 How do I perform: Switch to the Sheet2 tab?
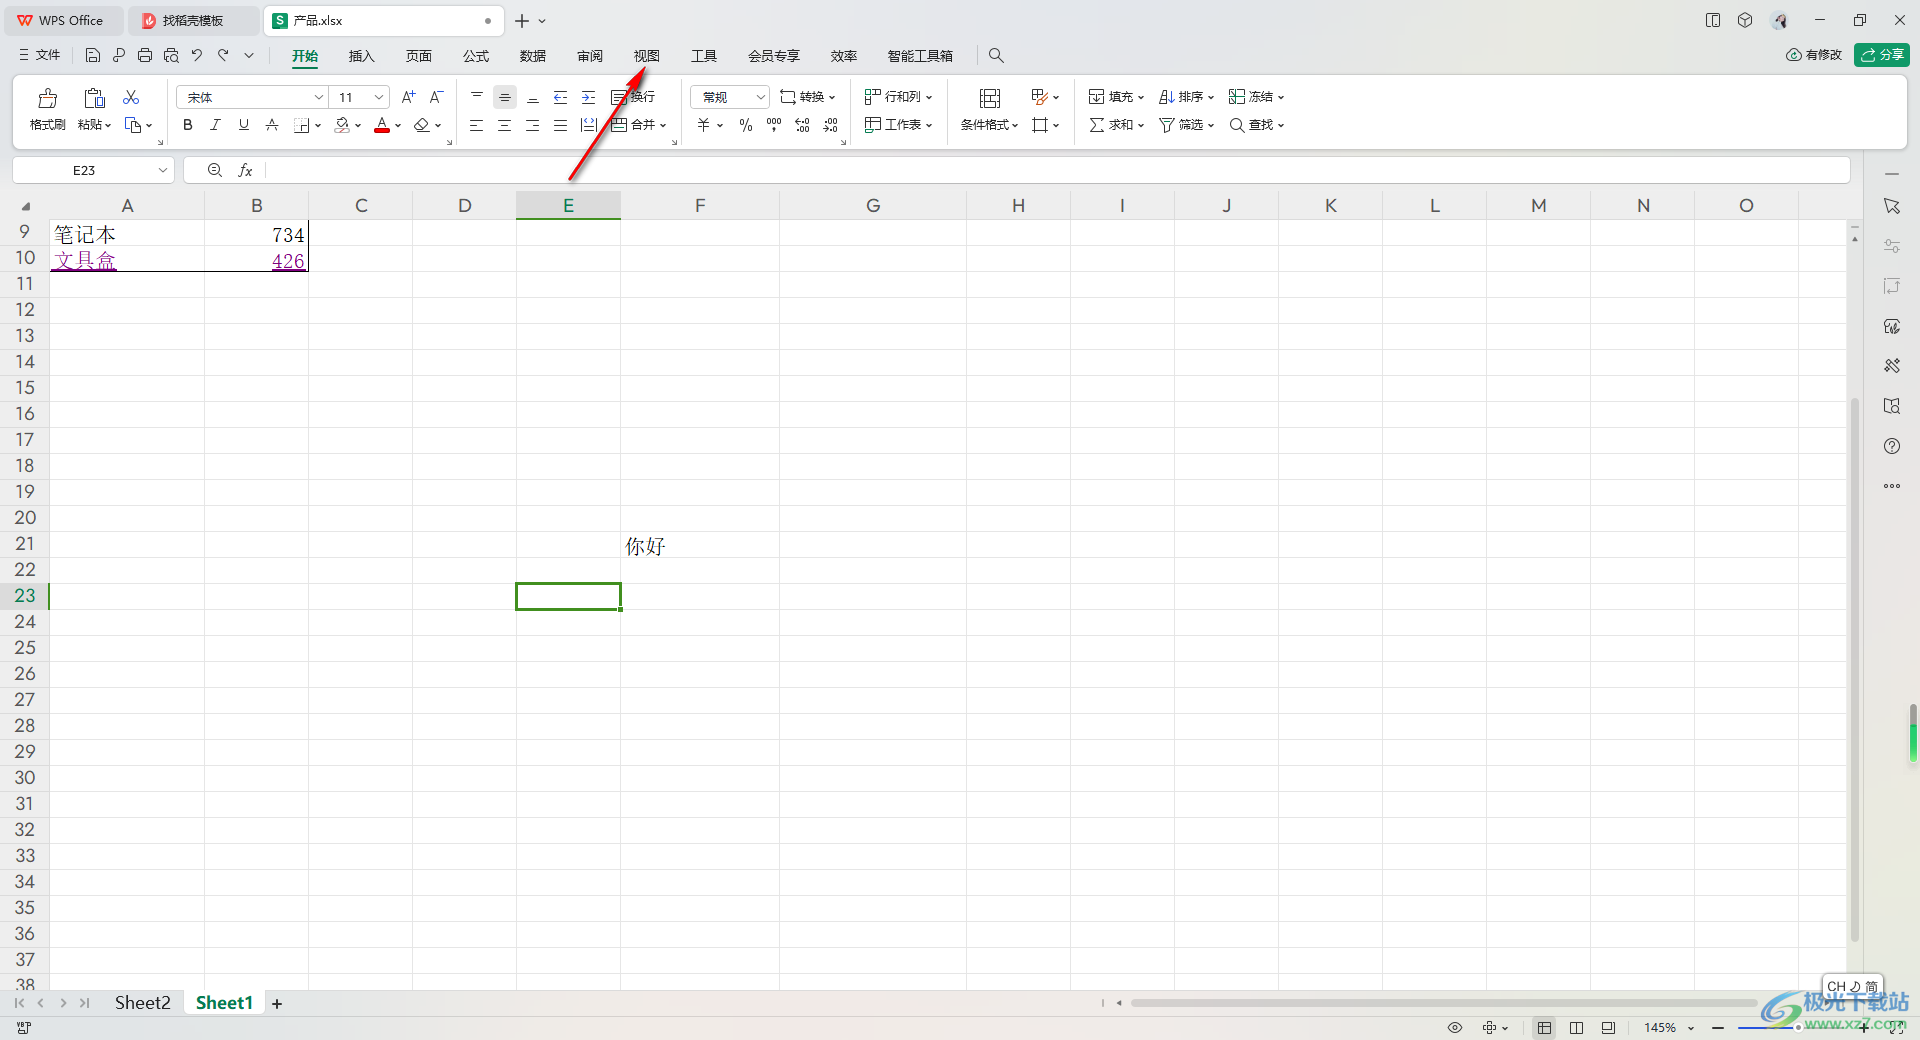tap(142, 1003)
